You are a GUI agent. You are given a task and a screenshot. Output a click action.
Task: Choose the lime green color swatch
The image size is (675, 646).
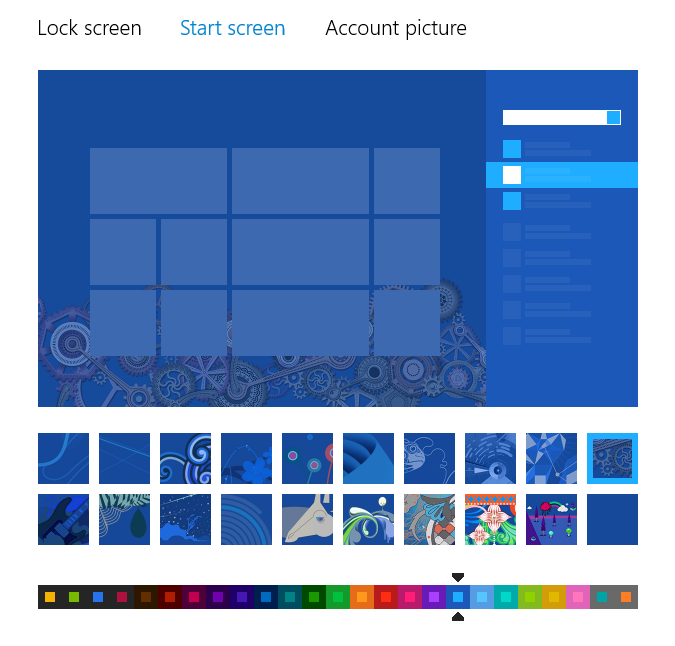pyautogui.click(x=530, y=597)
